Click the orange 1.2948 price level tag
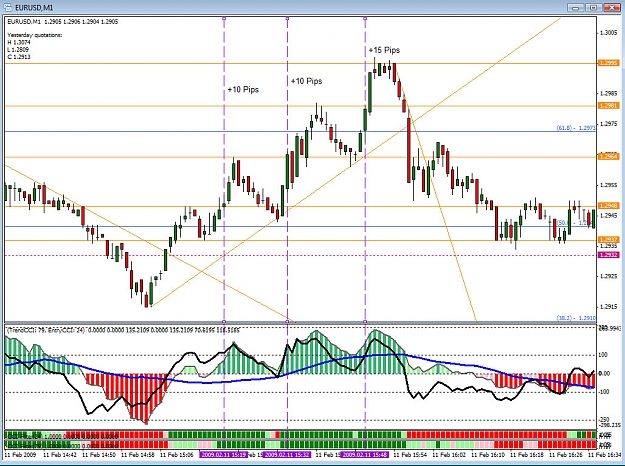The image size is (625, 466). pos(608,206)
